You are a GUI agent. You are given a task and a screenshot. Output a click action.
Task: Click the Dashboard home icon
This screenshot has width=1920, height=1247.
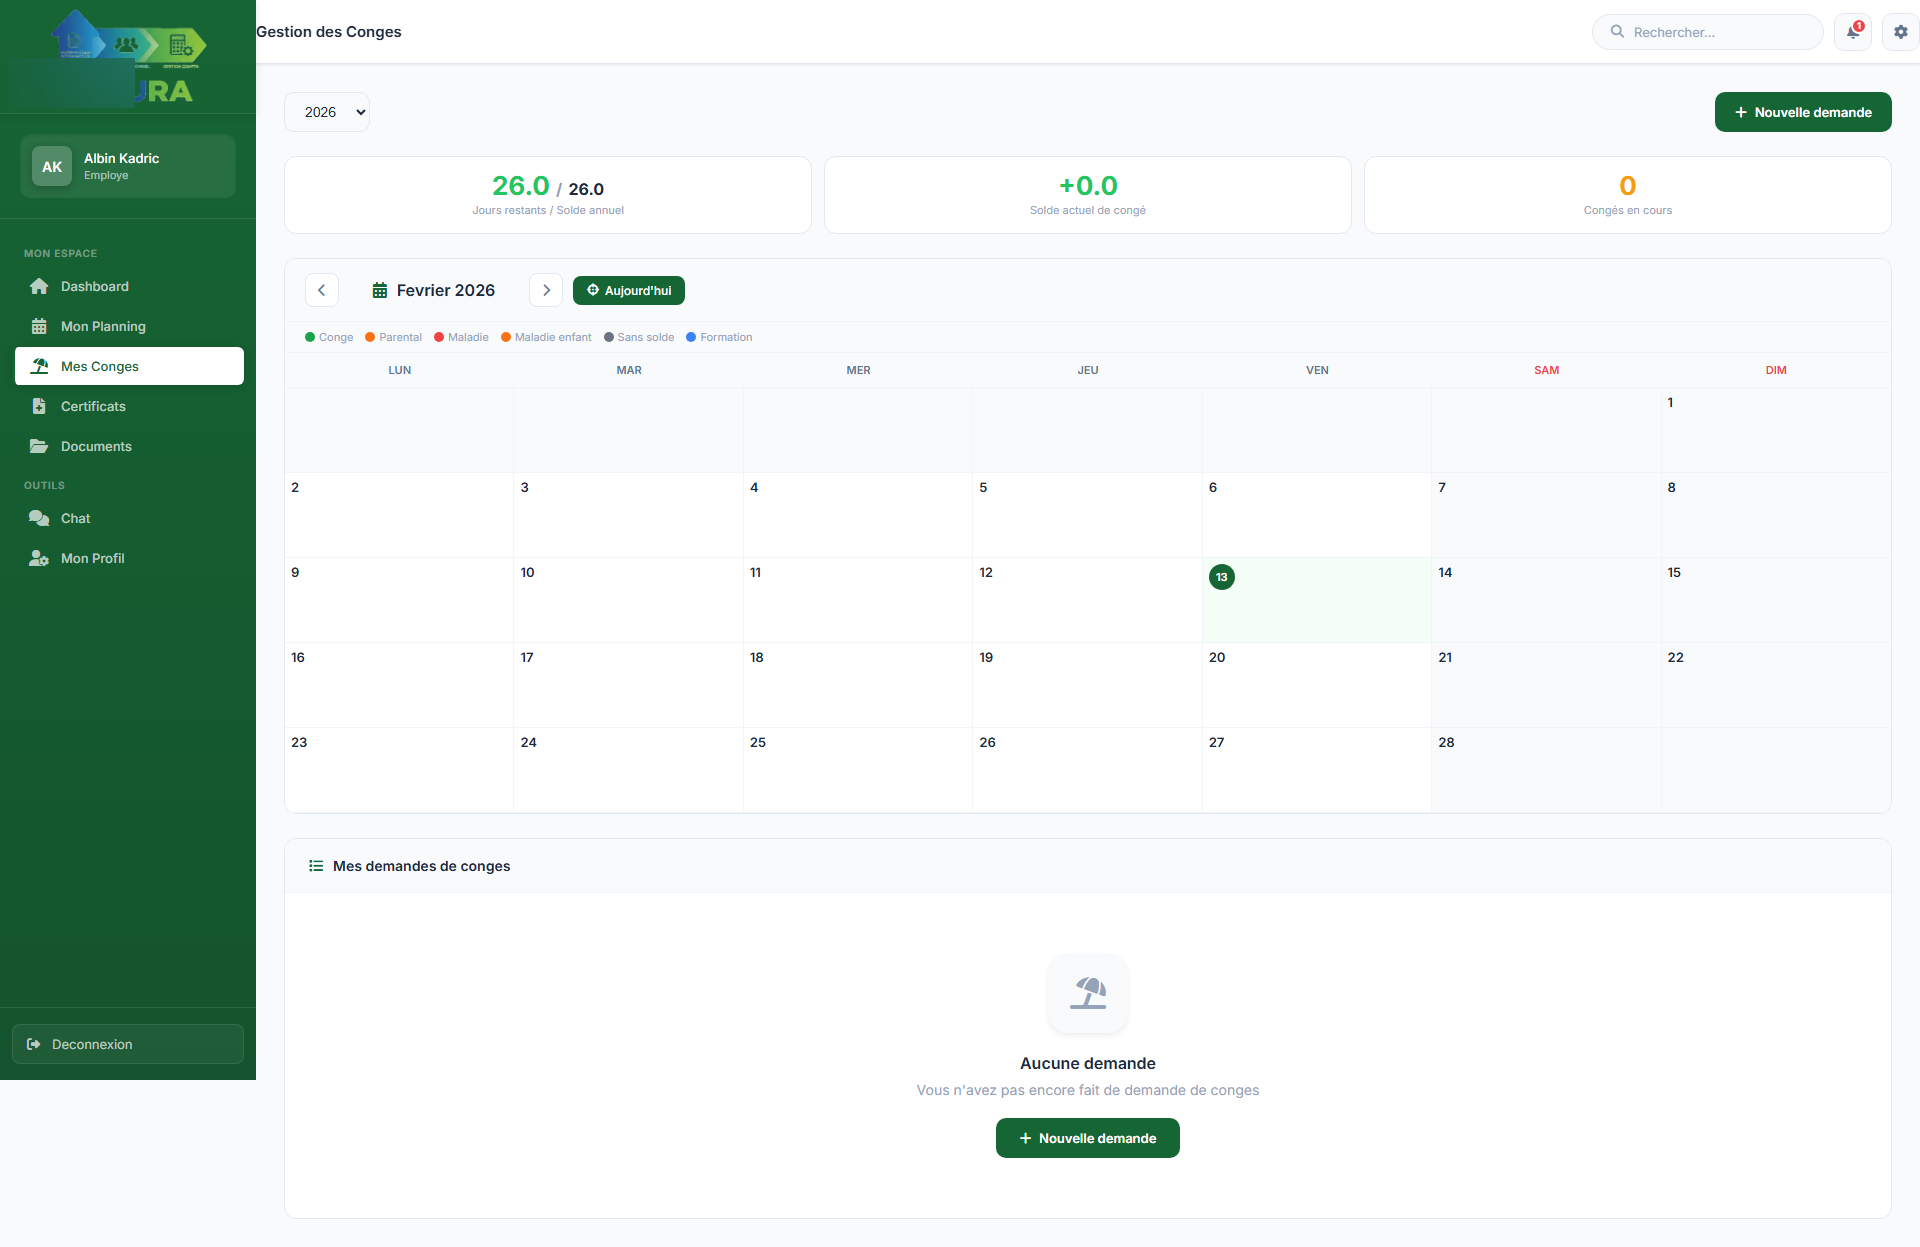39,287
